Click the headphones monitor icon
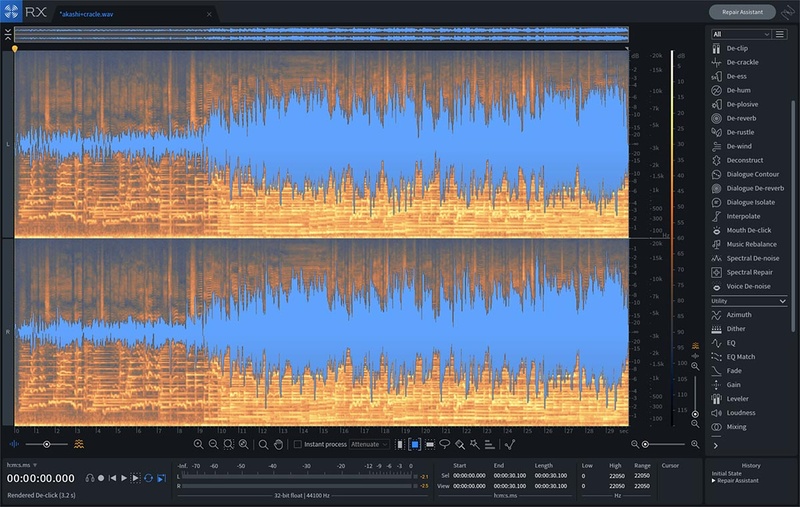800x507 pixels. coord(90,478)
